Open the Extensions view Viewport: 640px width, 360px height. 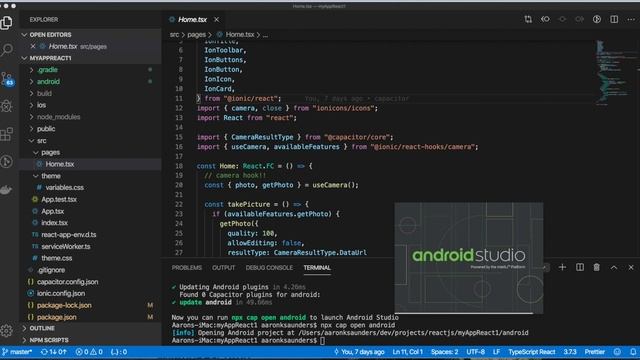tap(7, 134)
